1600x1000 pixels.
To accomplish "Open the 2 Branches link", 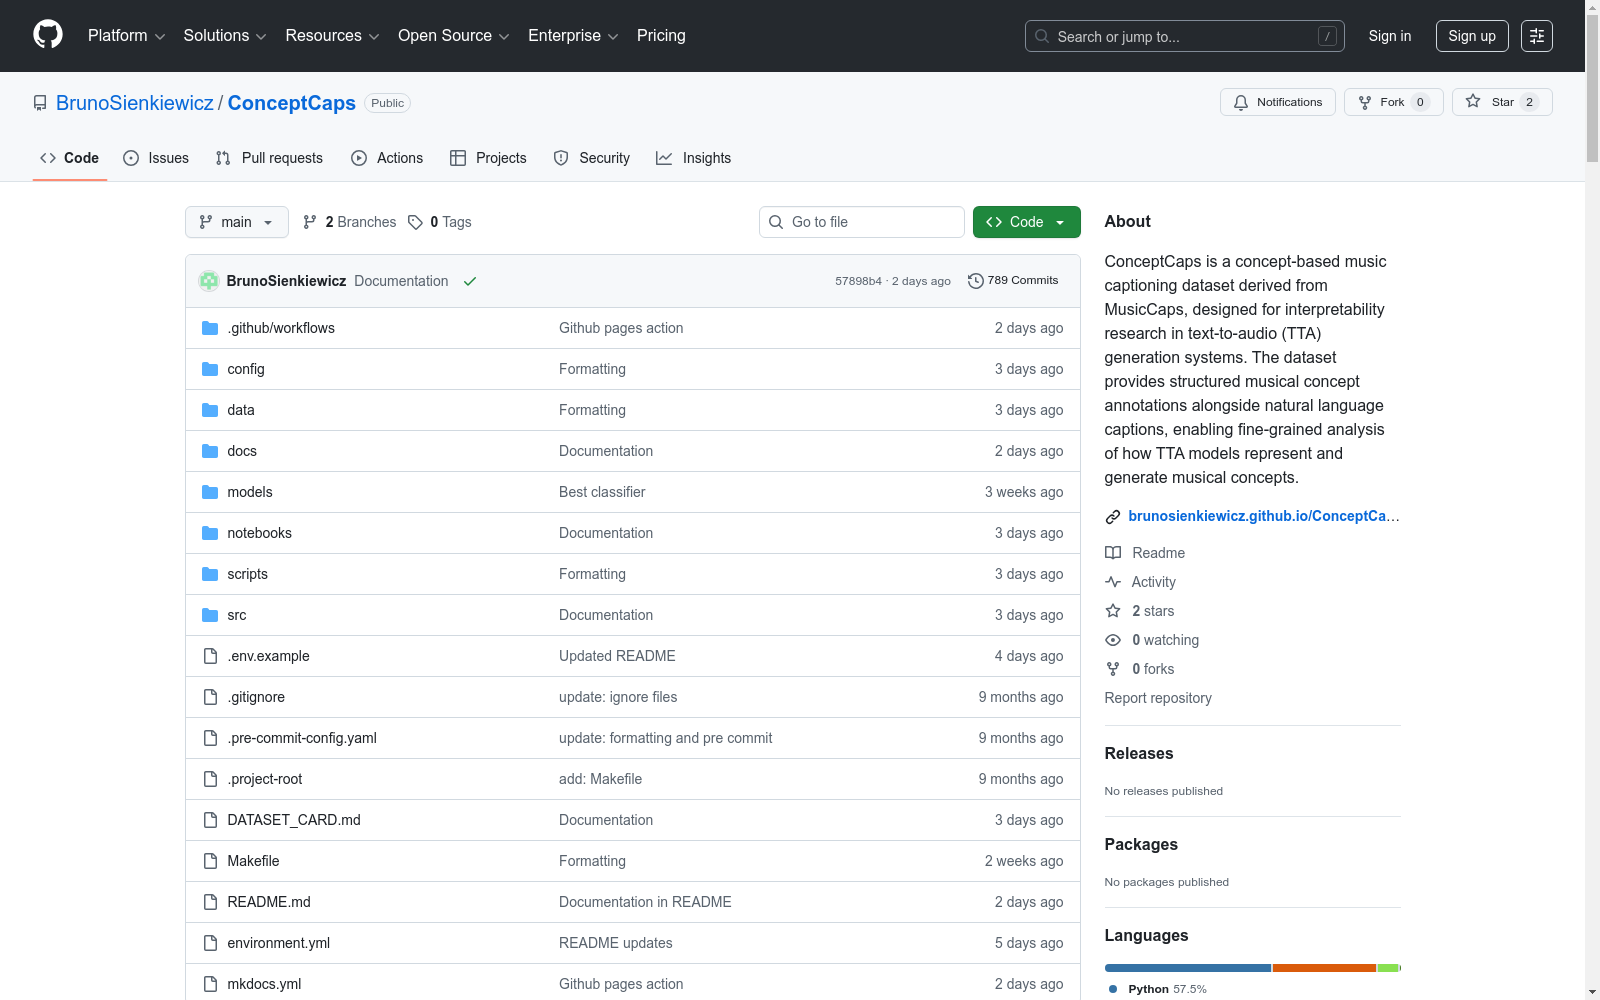I will coord(350,222).
